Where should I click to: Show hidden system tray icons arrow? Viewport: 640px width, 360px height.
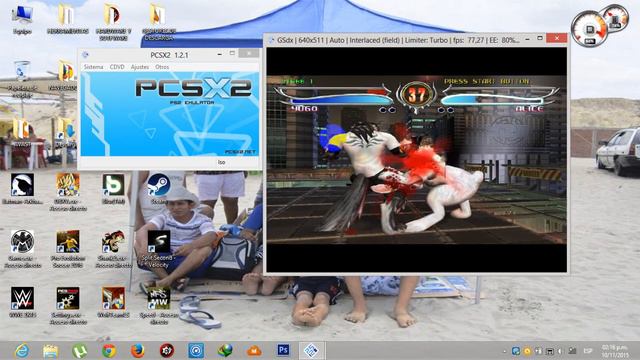[504, 351]
